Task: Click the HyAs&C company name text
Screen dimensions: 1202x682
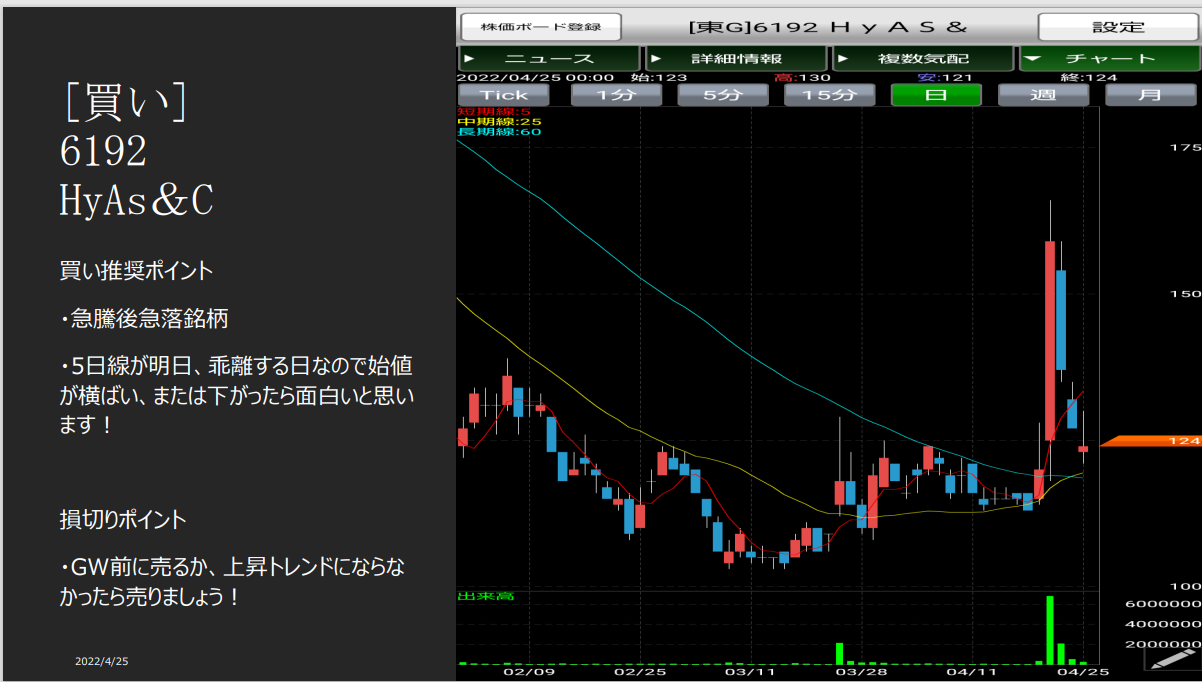Action: tap(136, 201)
